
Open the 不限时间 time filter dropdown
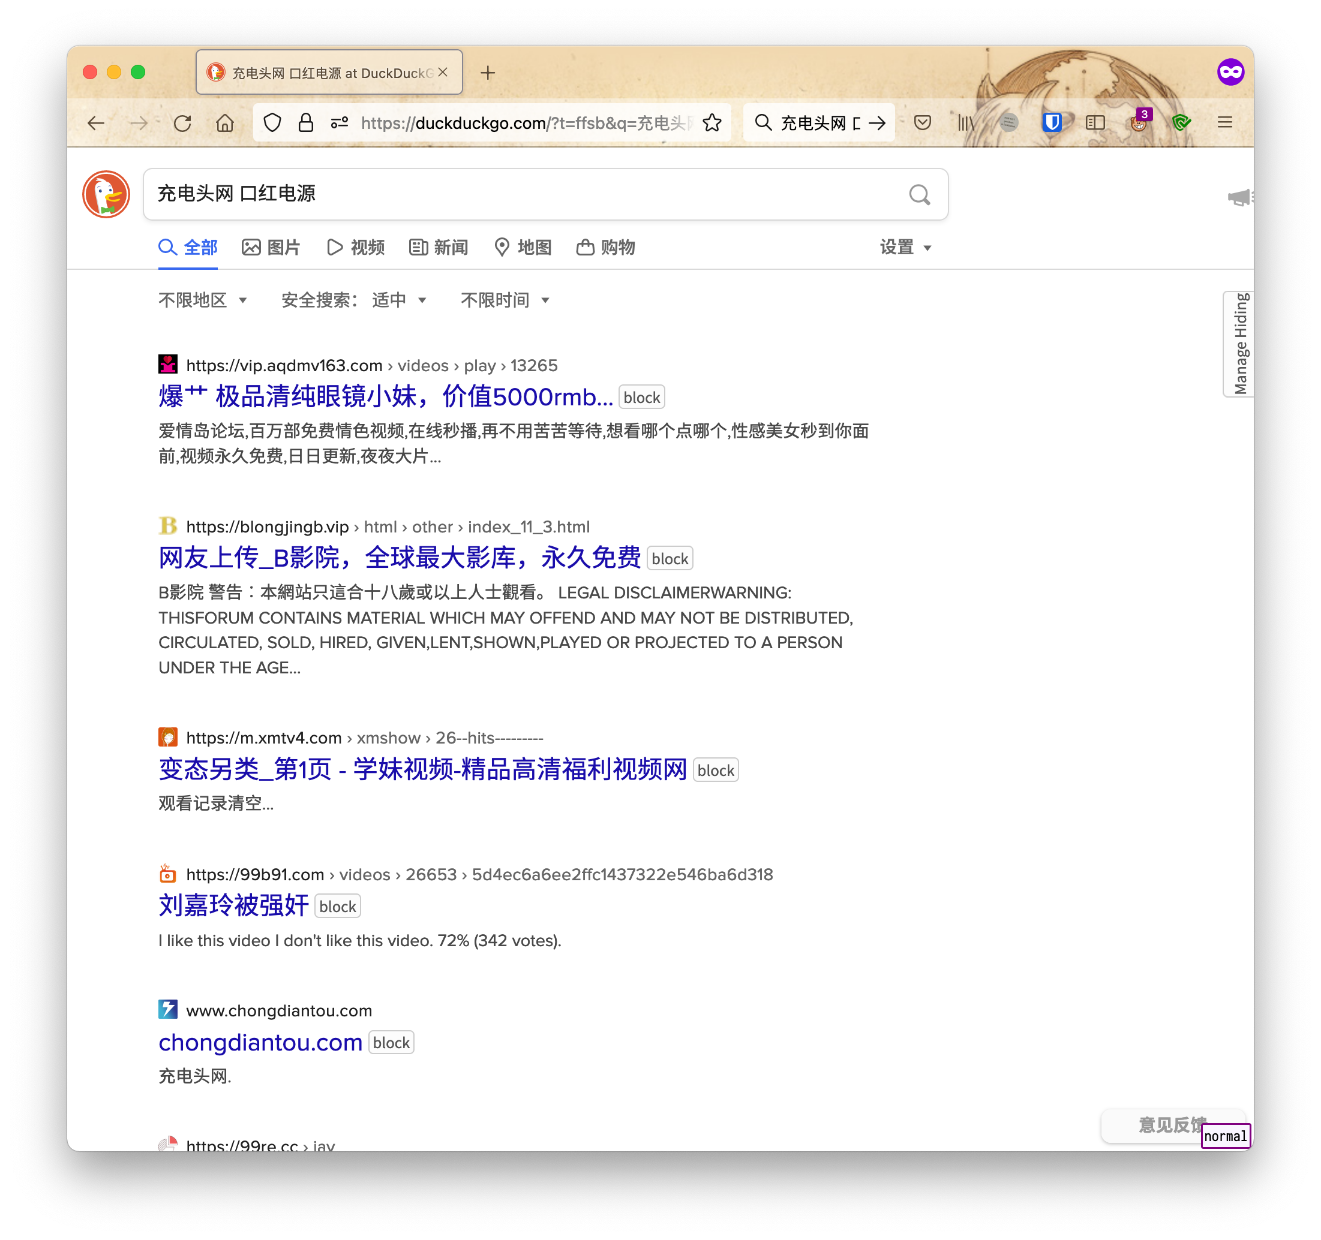505,300
